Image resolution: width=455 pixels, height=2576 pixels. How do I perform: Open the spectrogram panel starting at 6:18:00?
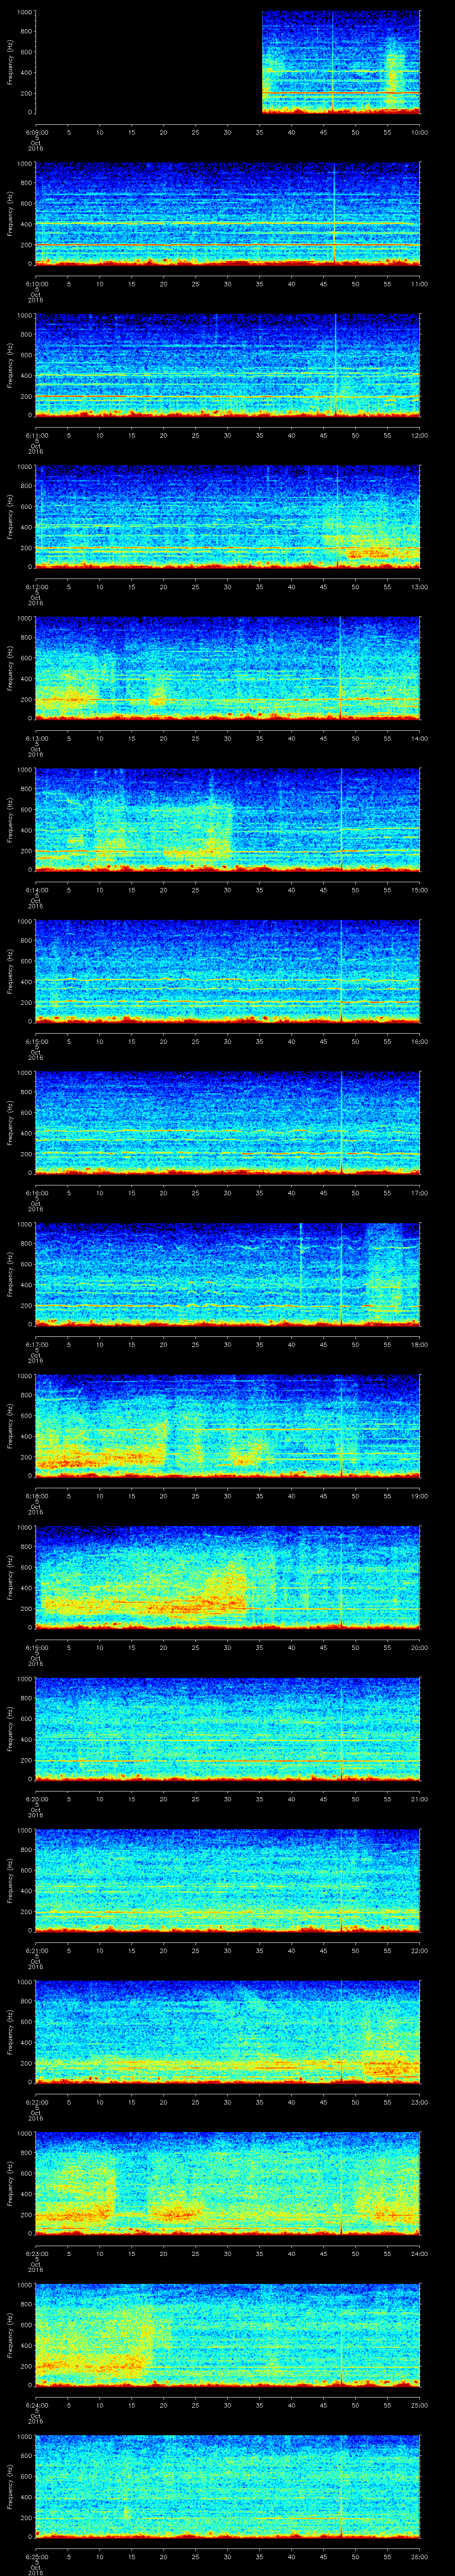coord(228,1425)
